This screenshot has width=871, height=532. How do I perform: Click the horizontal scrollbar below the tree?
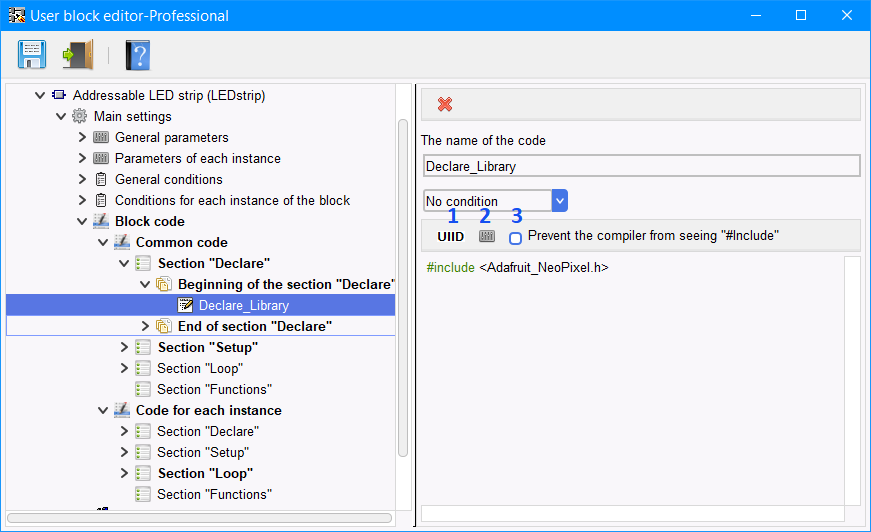199,518
